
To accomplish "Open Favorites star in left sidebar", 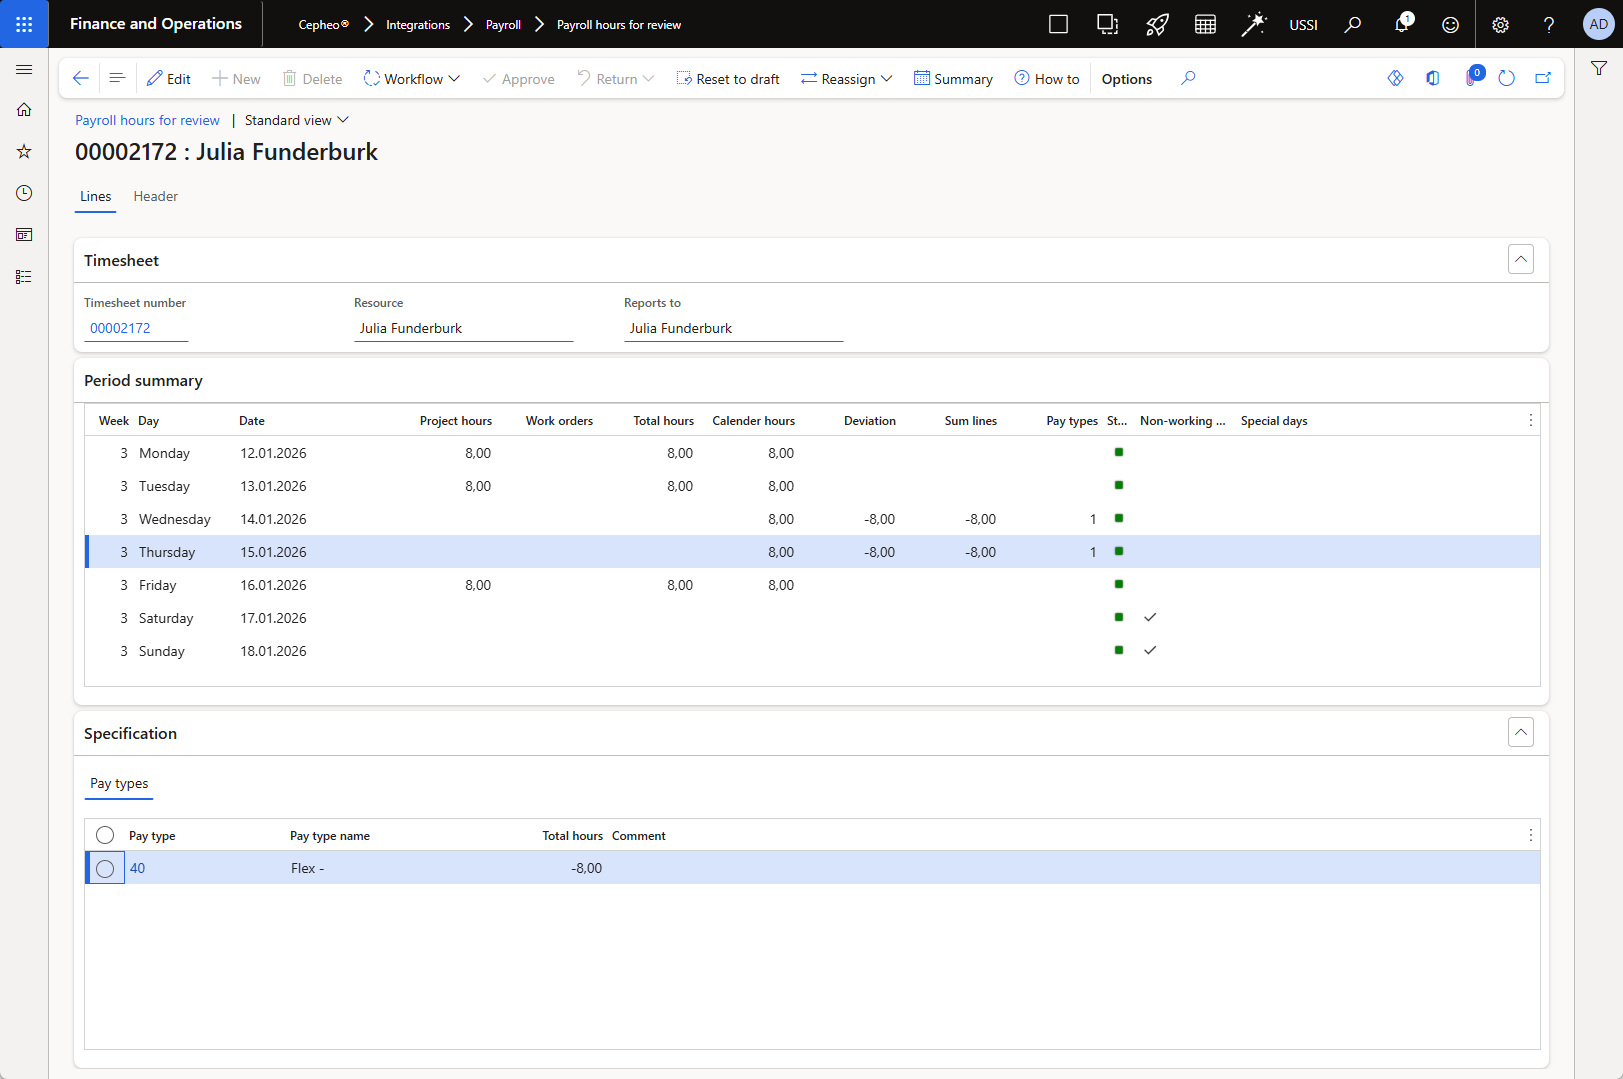I will point(24,151).
